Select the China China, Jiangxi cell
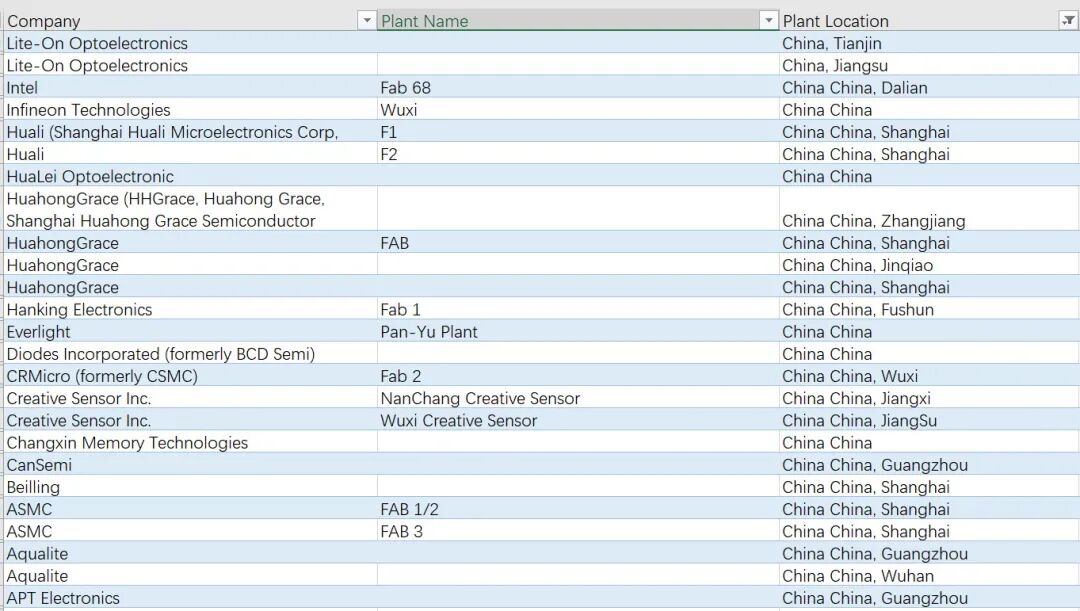Image resolution: width=1080 pixels, height=611 pixels. pos(929,398)
